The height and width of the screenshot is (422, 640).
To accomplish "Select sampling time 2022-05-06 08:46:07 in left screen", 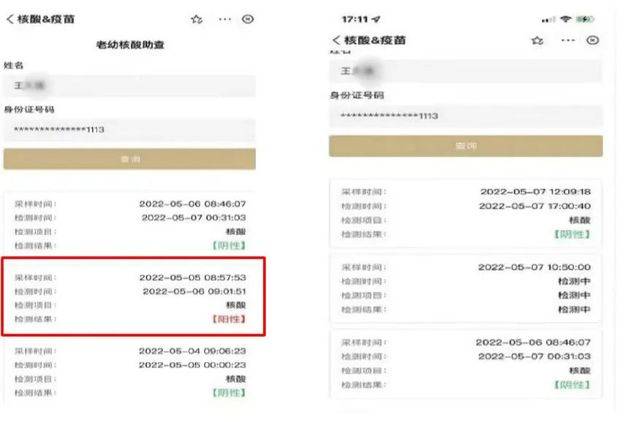I will [x=193, y=204].
